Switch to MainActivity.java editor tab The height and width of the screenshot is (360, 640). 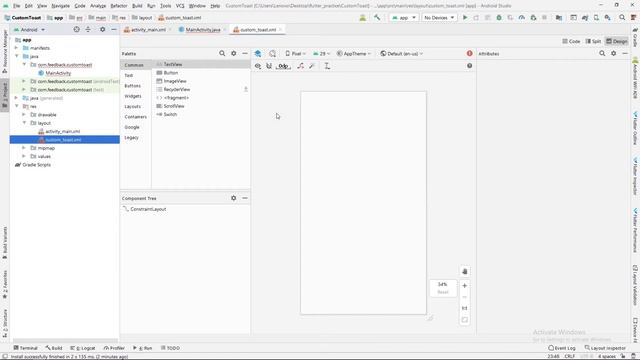click(202, 30)
